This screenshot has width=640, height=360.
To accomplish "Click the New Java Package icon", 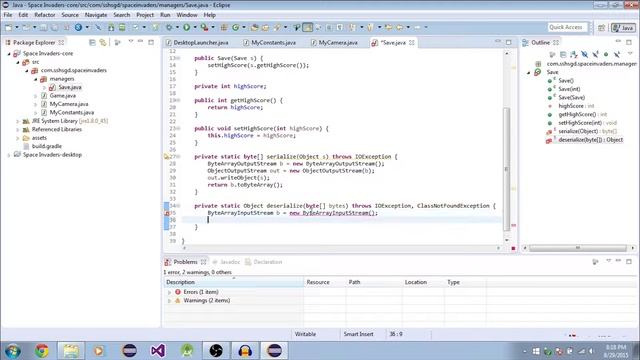I will tap(224, 27).
